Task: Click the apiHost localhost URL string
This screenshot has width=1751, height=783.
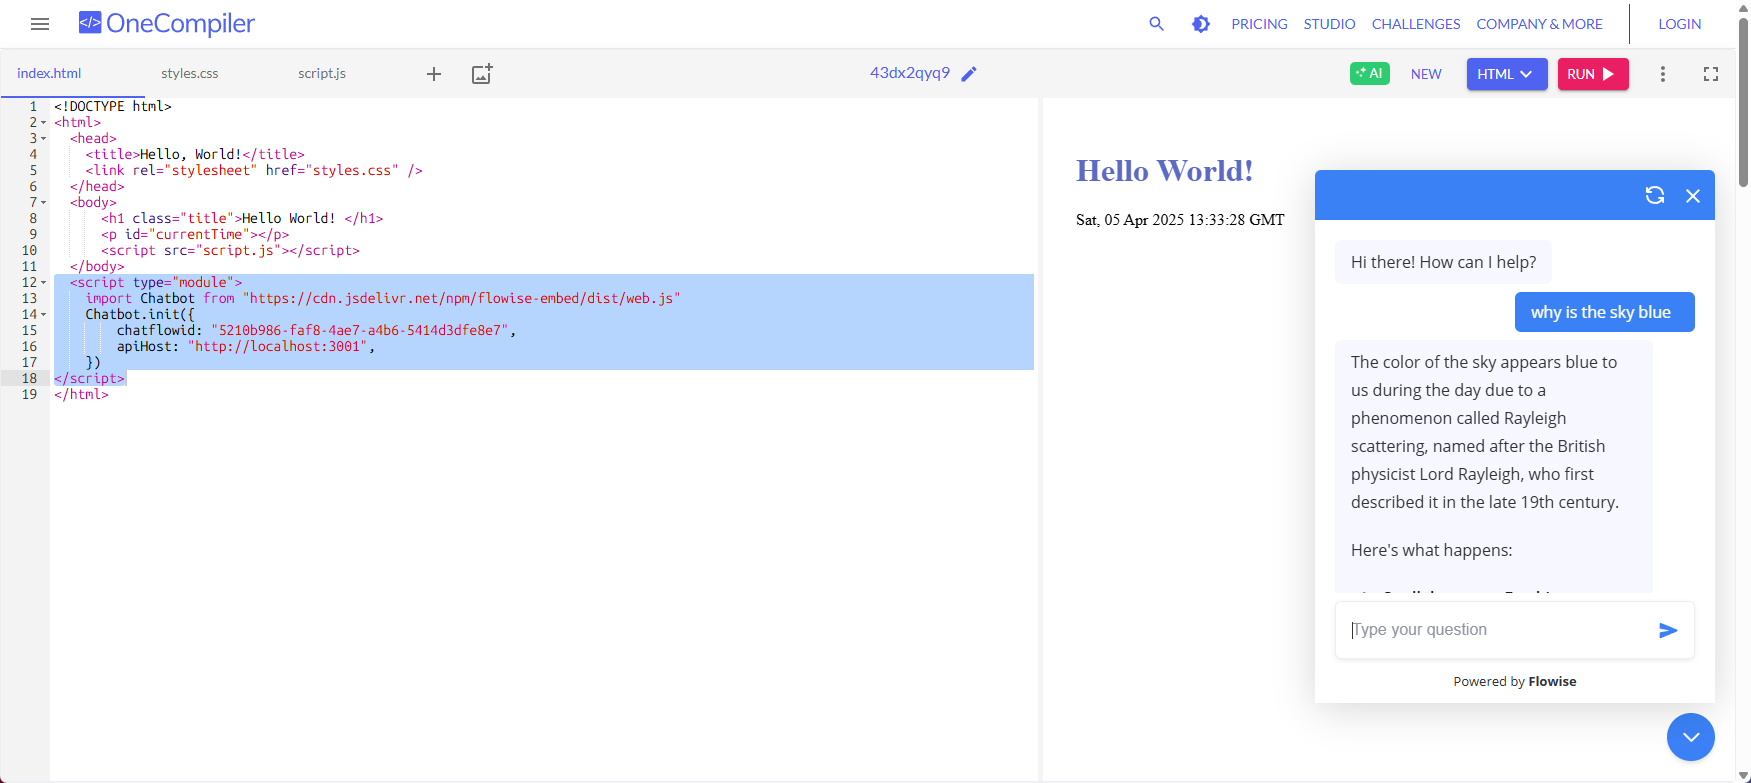Action: click(278, 346)
